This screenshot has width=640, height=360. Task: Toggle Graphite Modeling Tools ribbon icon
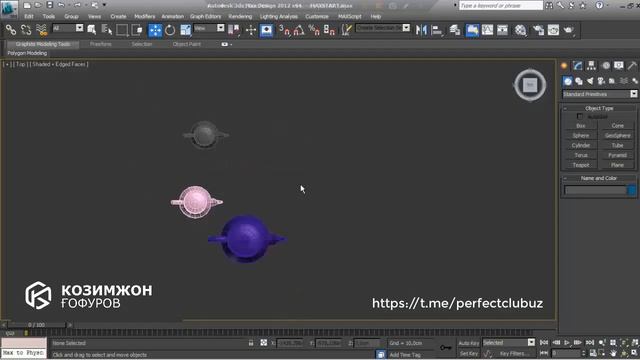[472, 30]
